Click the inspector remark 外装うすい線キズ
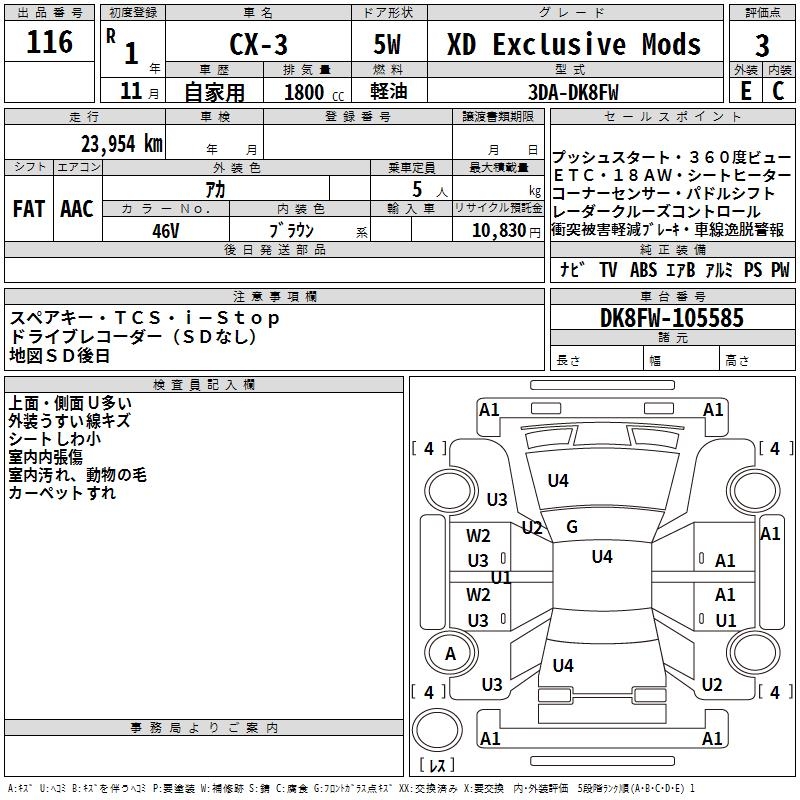The height and width of the screenshot is (800, 800). coord(69,421)
